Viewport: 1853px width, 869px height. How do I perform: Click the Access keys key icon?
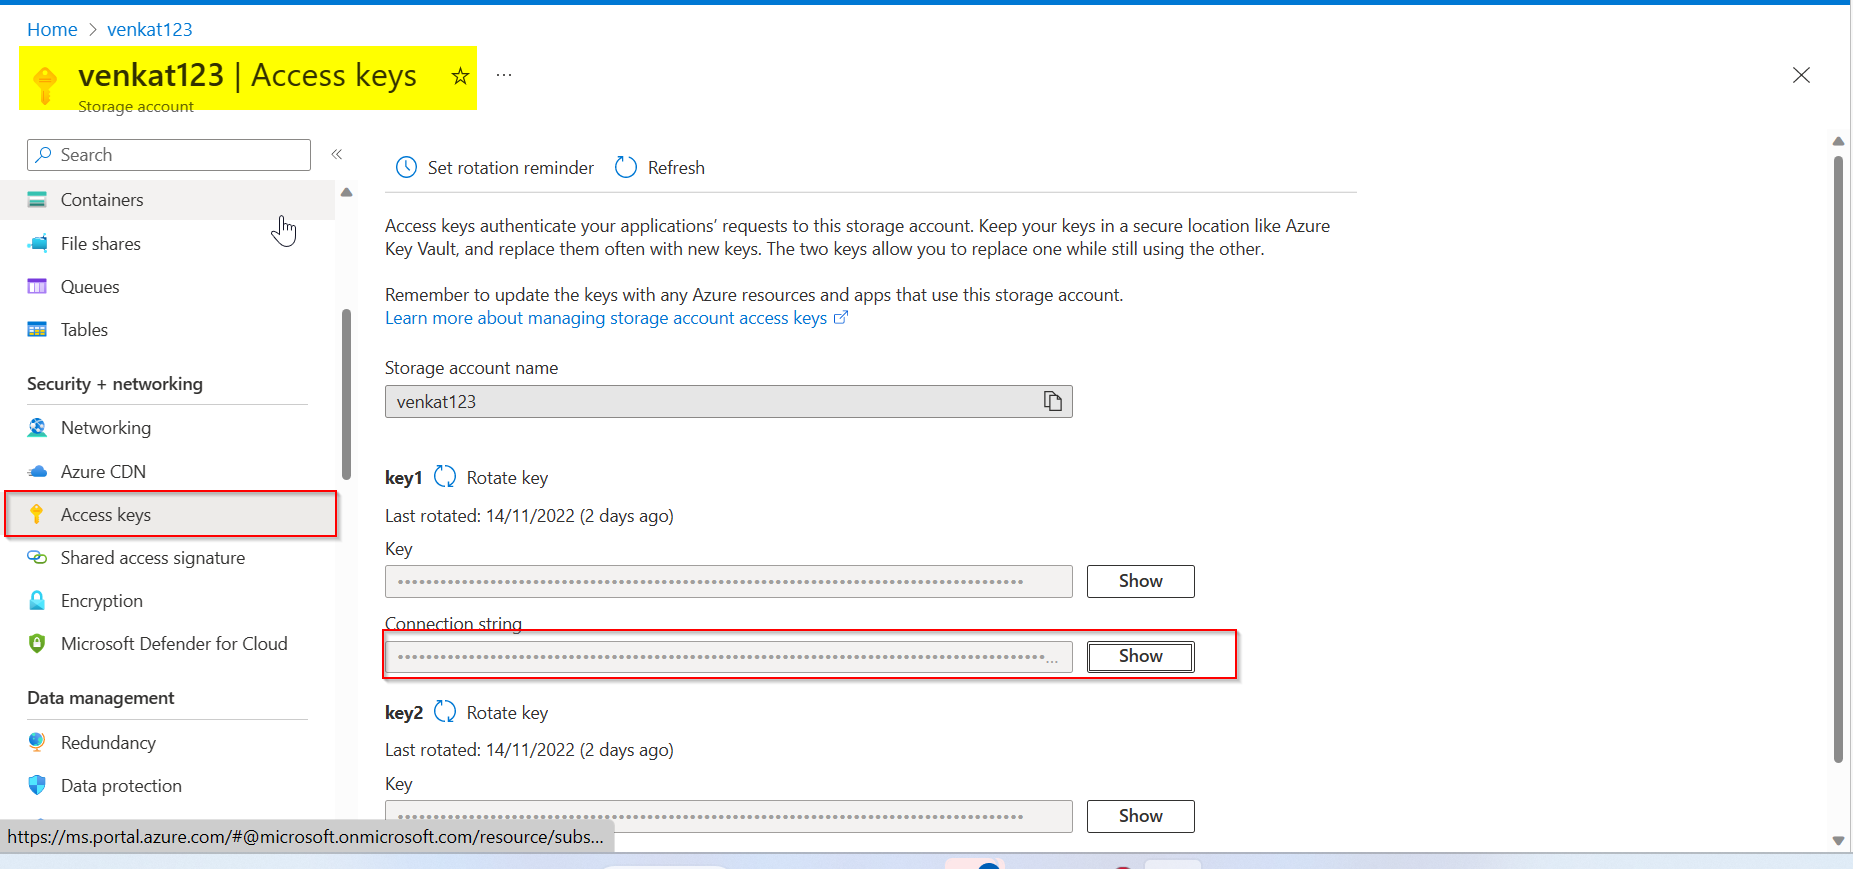(x=37, y=515)
